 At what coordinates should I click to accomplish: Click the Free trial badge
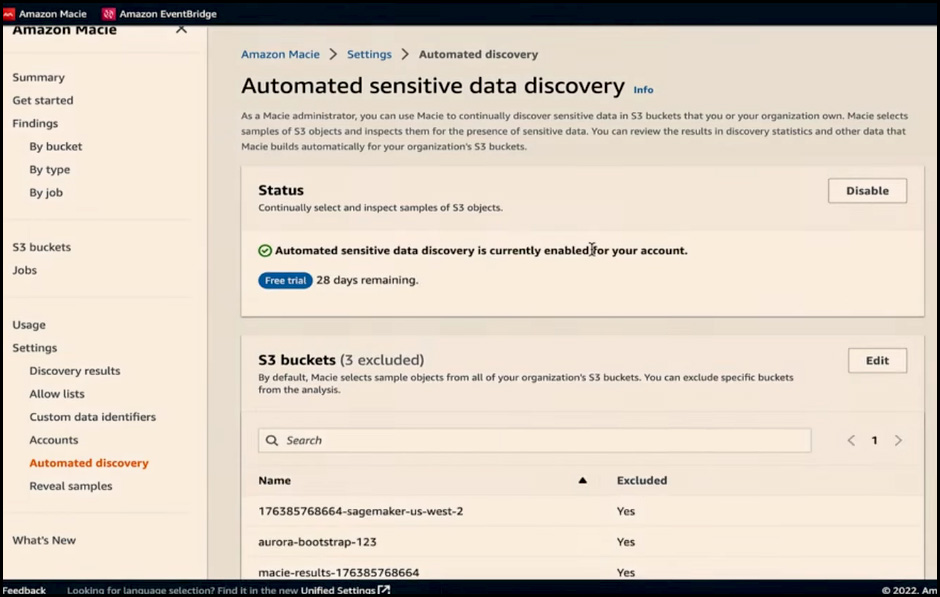[x=285, y=281]
